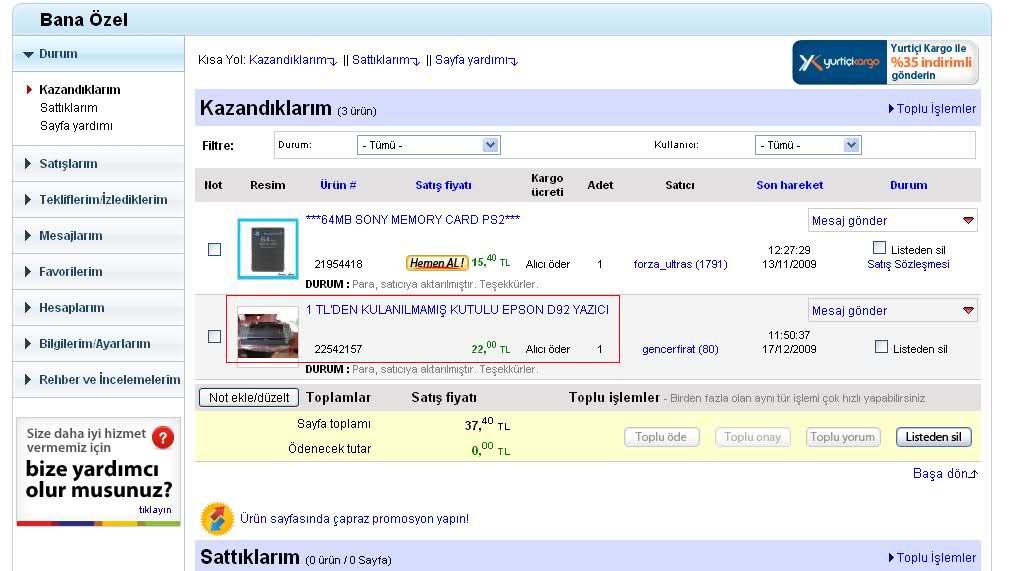Expand the Mesajlarım sidebar section
The width and height of the screenshot is (1012, 571).
pos(99,236)
